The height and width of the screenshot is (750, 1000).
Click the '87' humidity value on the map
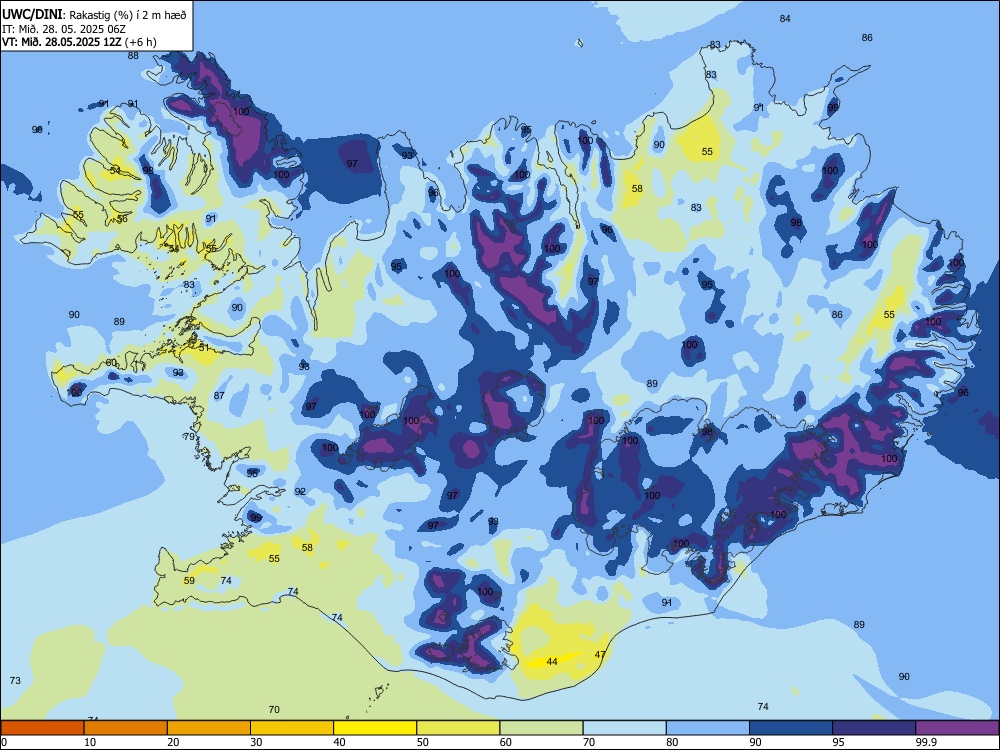coord(219,395)
